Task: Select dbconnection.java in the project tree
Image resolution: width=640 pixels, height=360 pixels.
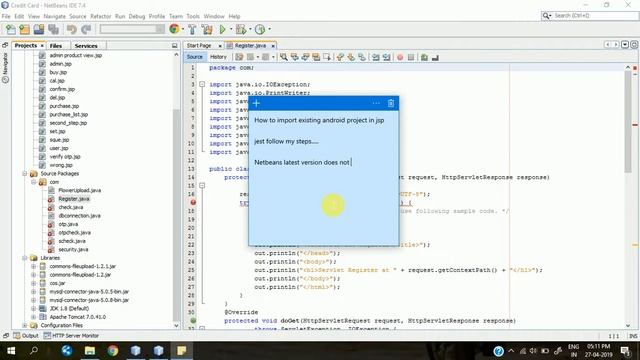Action: click(79, 216)
